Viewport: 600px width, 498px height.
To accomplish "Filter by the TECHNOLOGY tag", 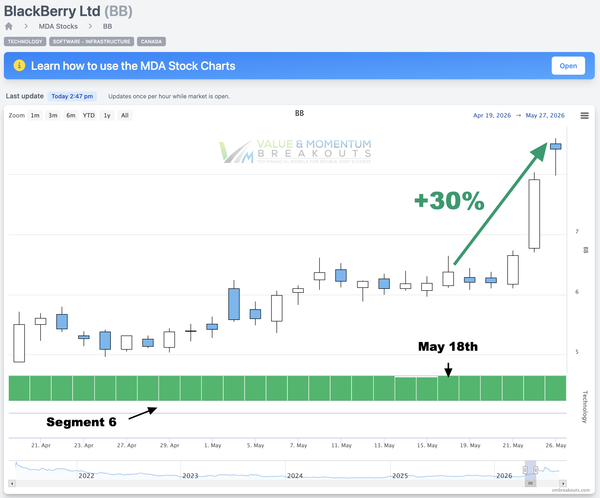I will (25, 41).
